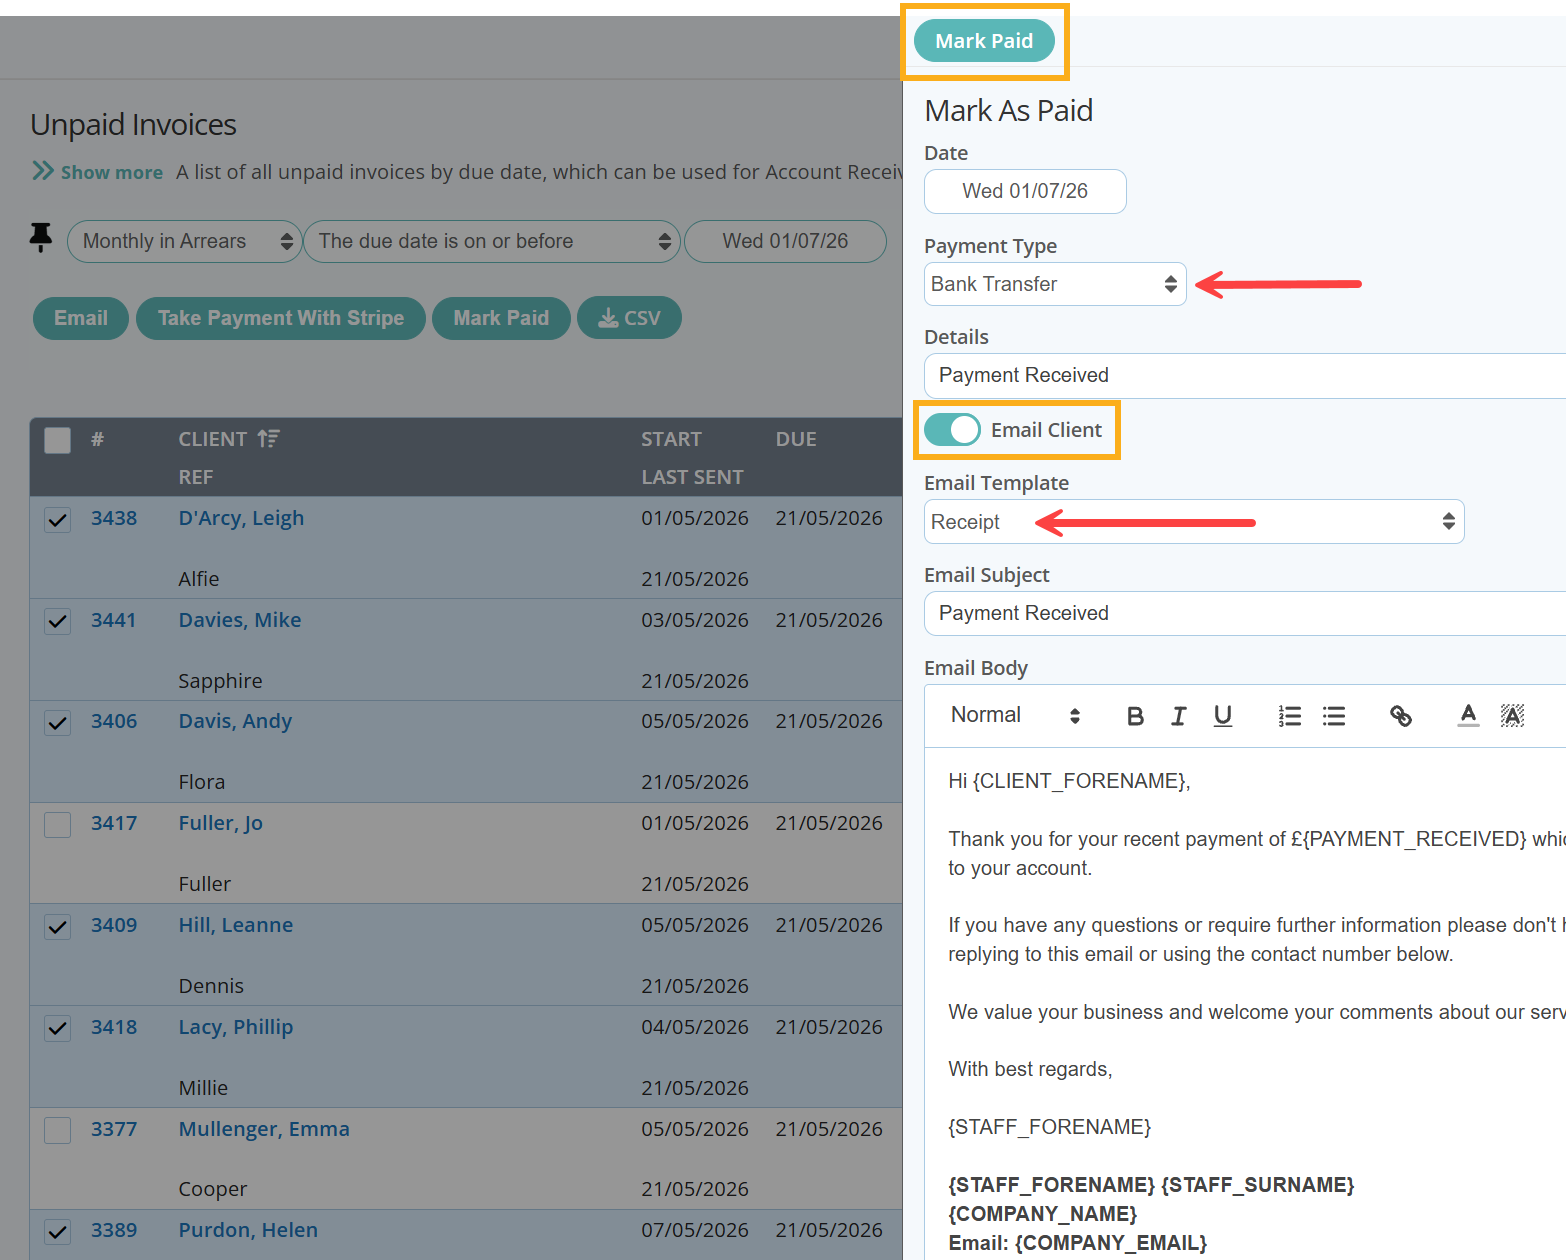Check invoice 3377 Mullenger, Emma

[58, 1130]
